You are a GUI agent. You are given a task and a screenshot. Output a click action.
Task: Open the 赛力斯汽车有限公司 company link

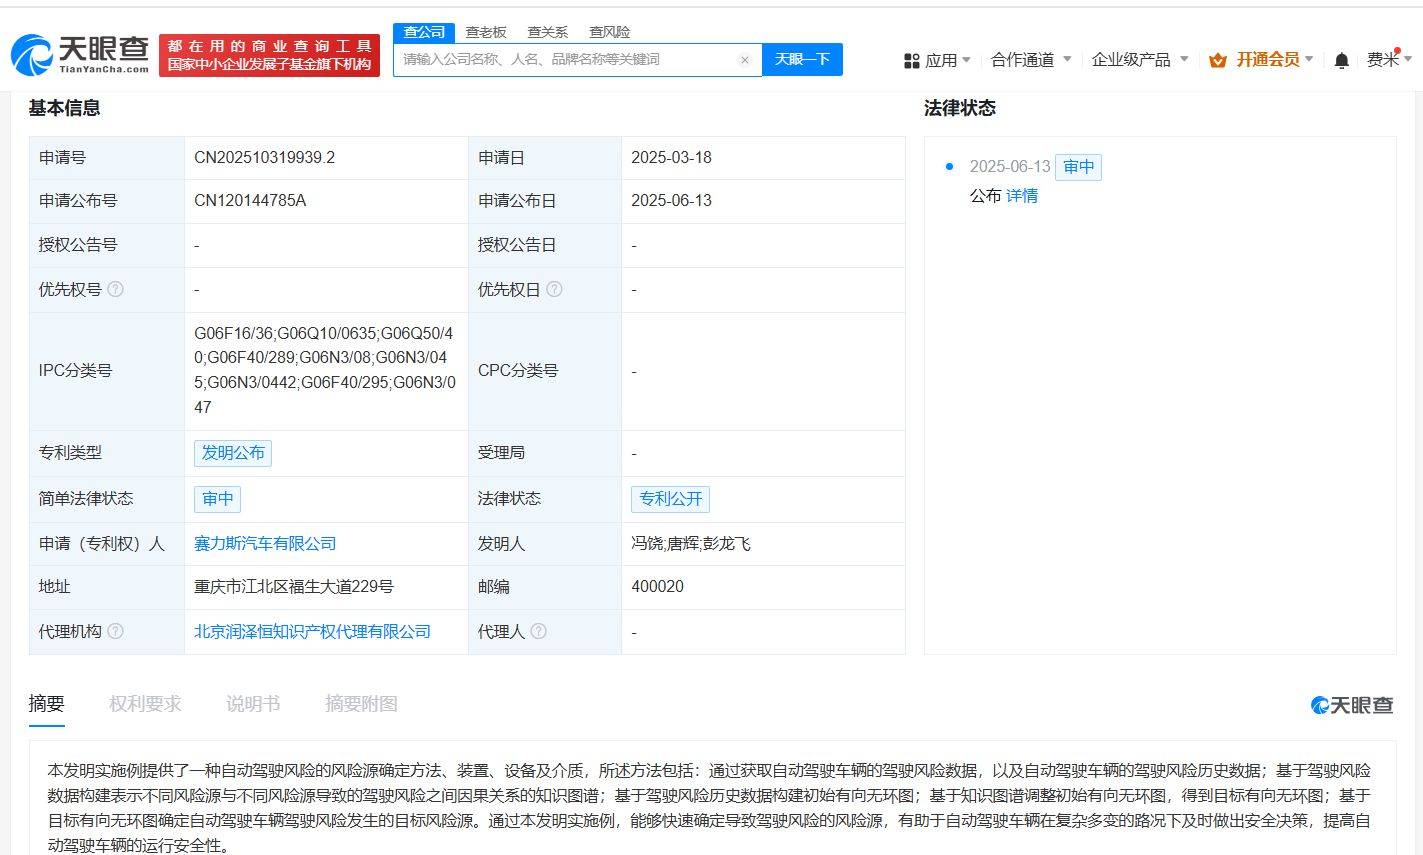point(265,544)
